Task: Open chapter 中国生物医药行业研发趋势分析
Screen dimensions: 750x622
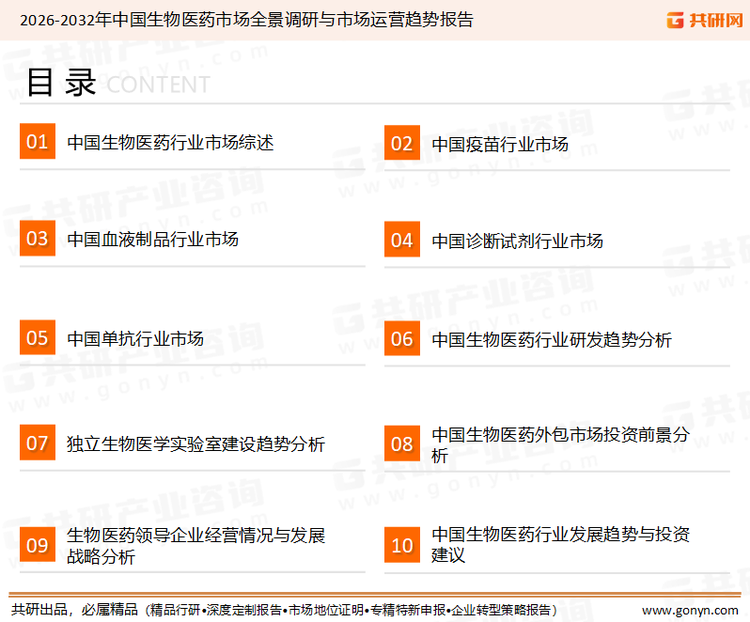Action: click(551, 340)
